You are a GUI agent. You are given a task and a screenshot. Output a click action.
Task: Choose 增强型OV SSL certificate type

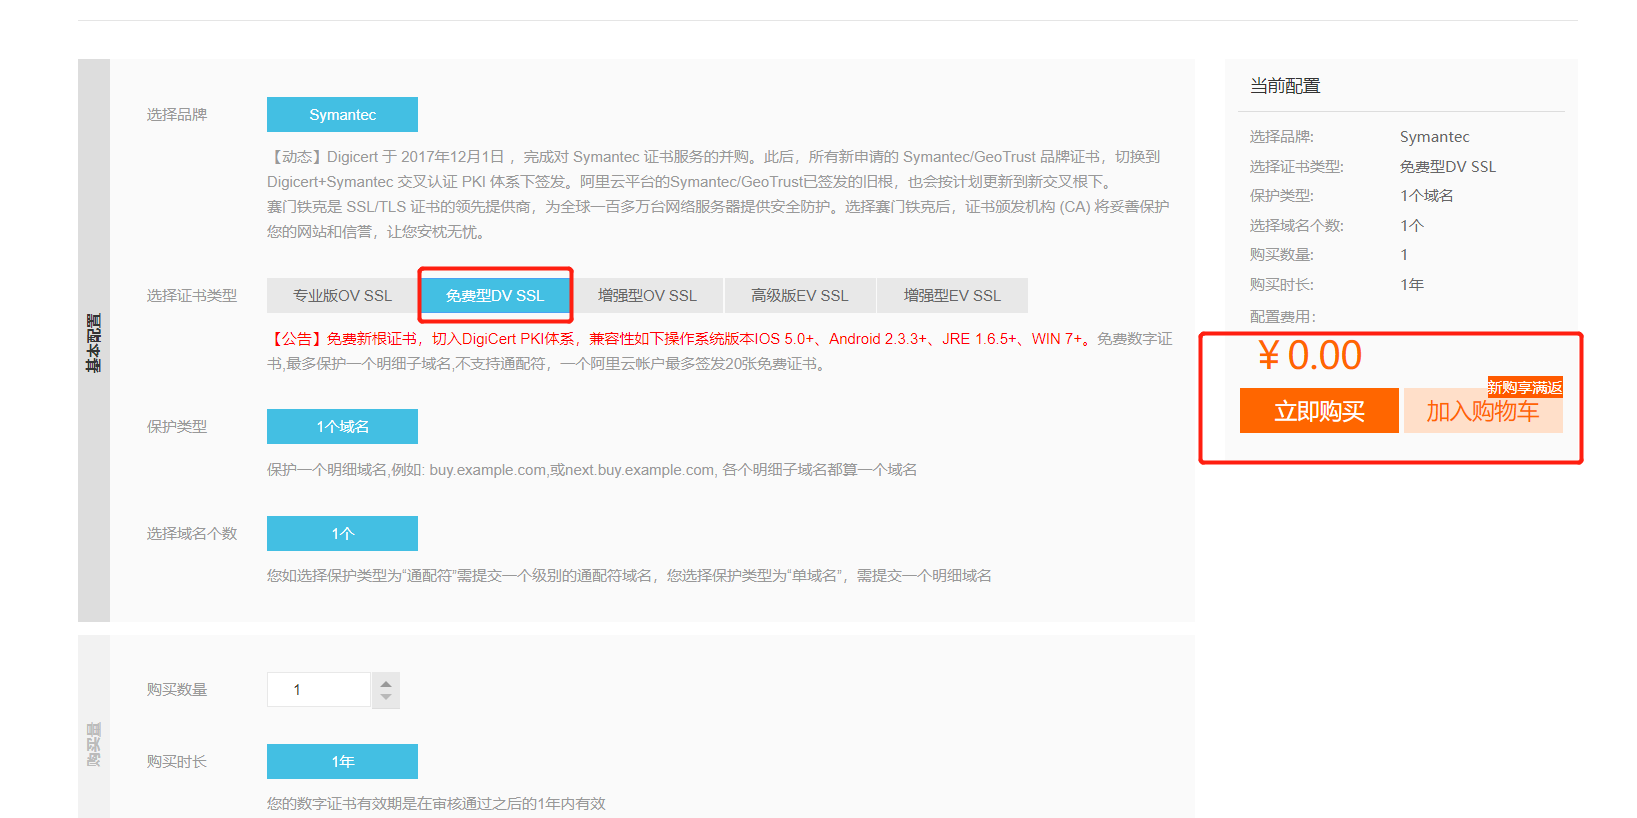coord(647,296)
